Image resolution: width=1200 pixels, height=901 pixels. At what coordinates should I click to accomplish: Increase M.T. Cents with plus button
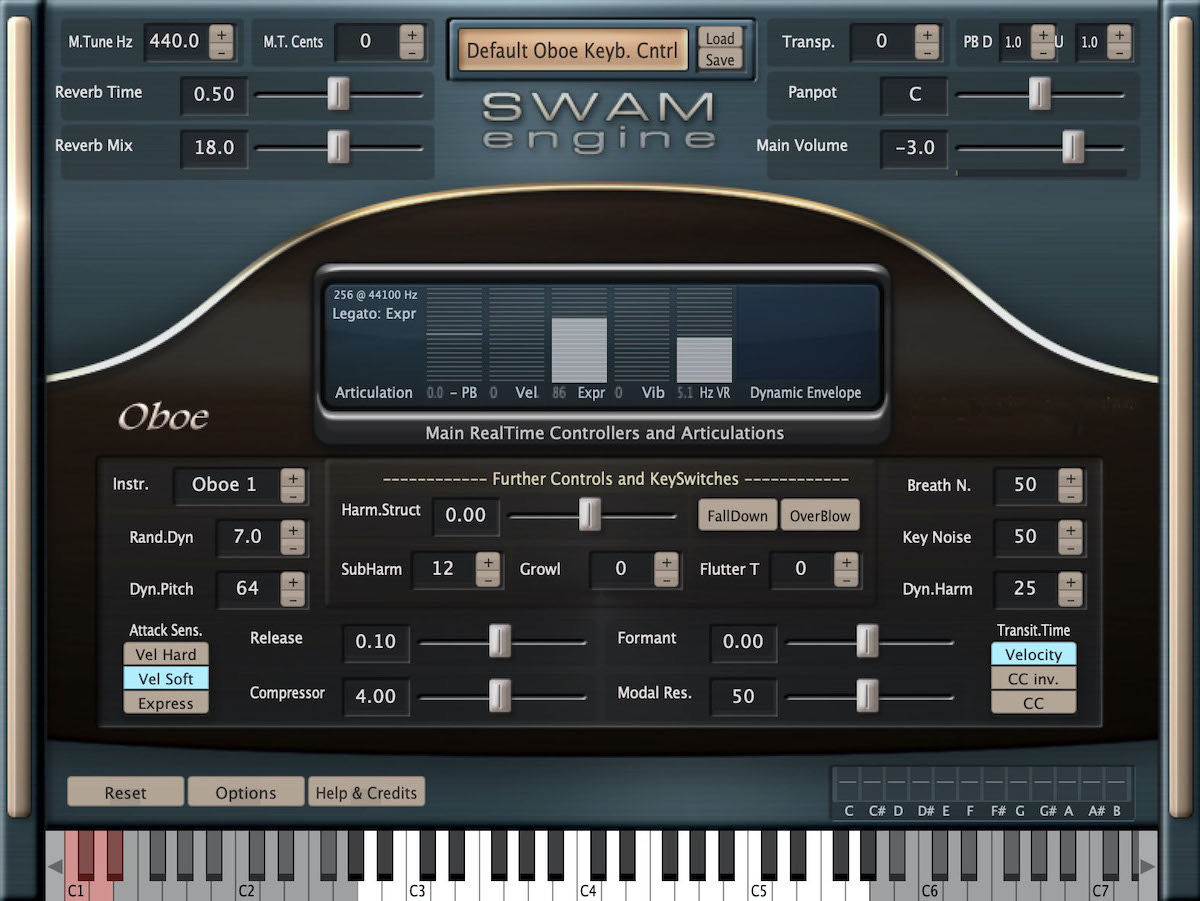pyautogui.click(x=411, y=34)
